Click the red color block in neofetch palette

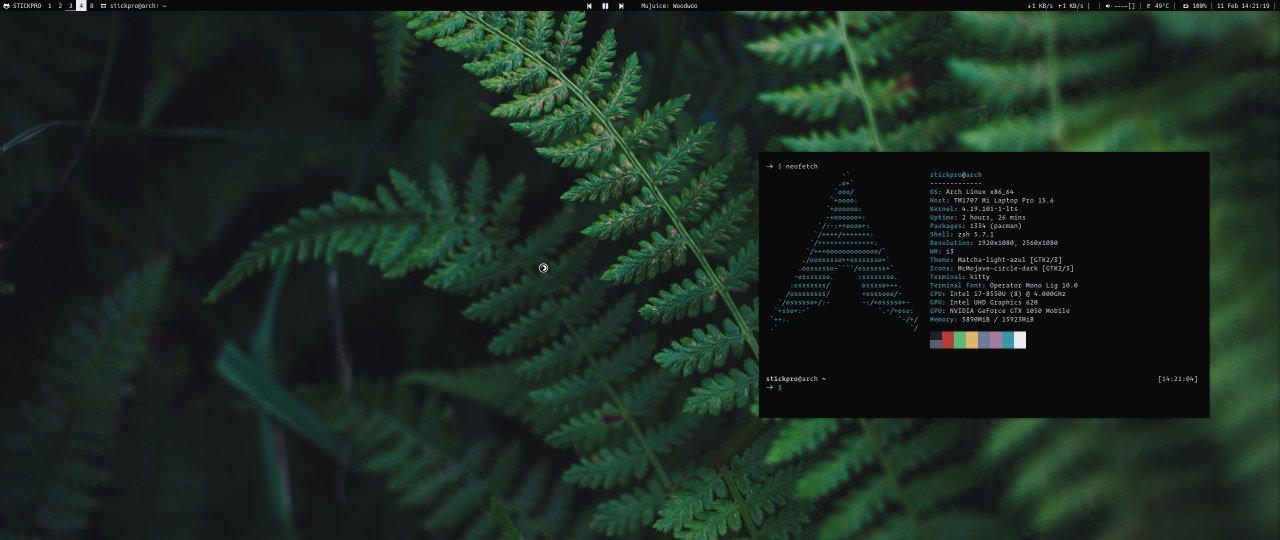tap(948, 340)
